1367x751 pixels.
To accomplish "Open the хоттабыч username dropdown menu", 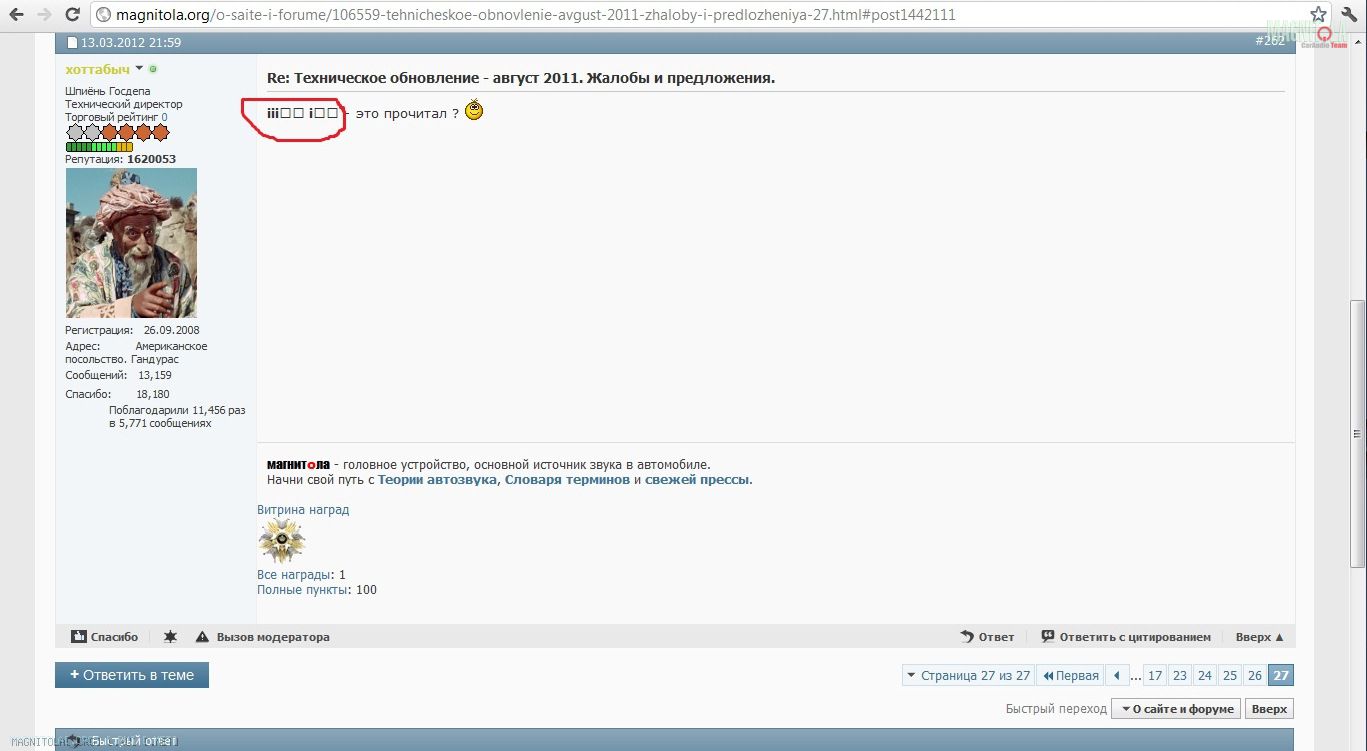I will pyautogui.click(x=140, y=69).
